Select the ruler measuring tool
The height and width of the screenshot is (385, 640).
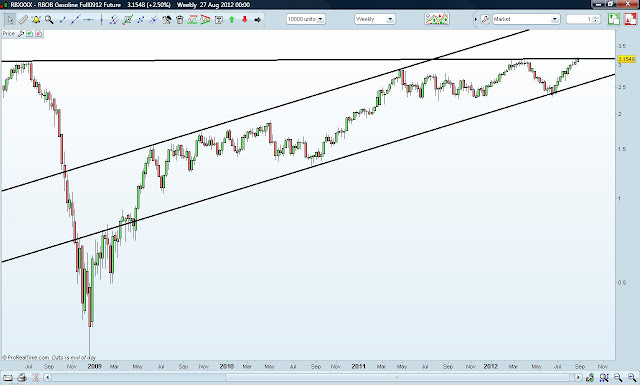tap(23, 20)
